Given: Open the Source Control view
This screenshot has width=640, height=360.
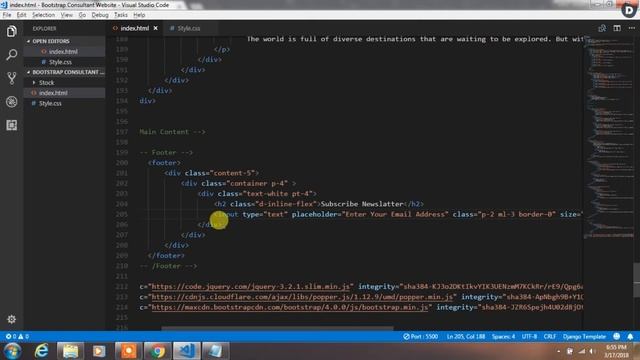Looking at the screenshot, I should pos(11,78).
